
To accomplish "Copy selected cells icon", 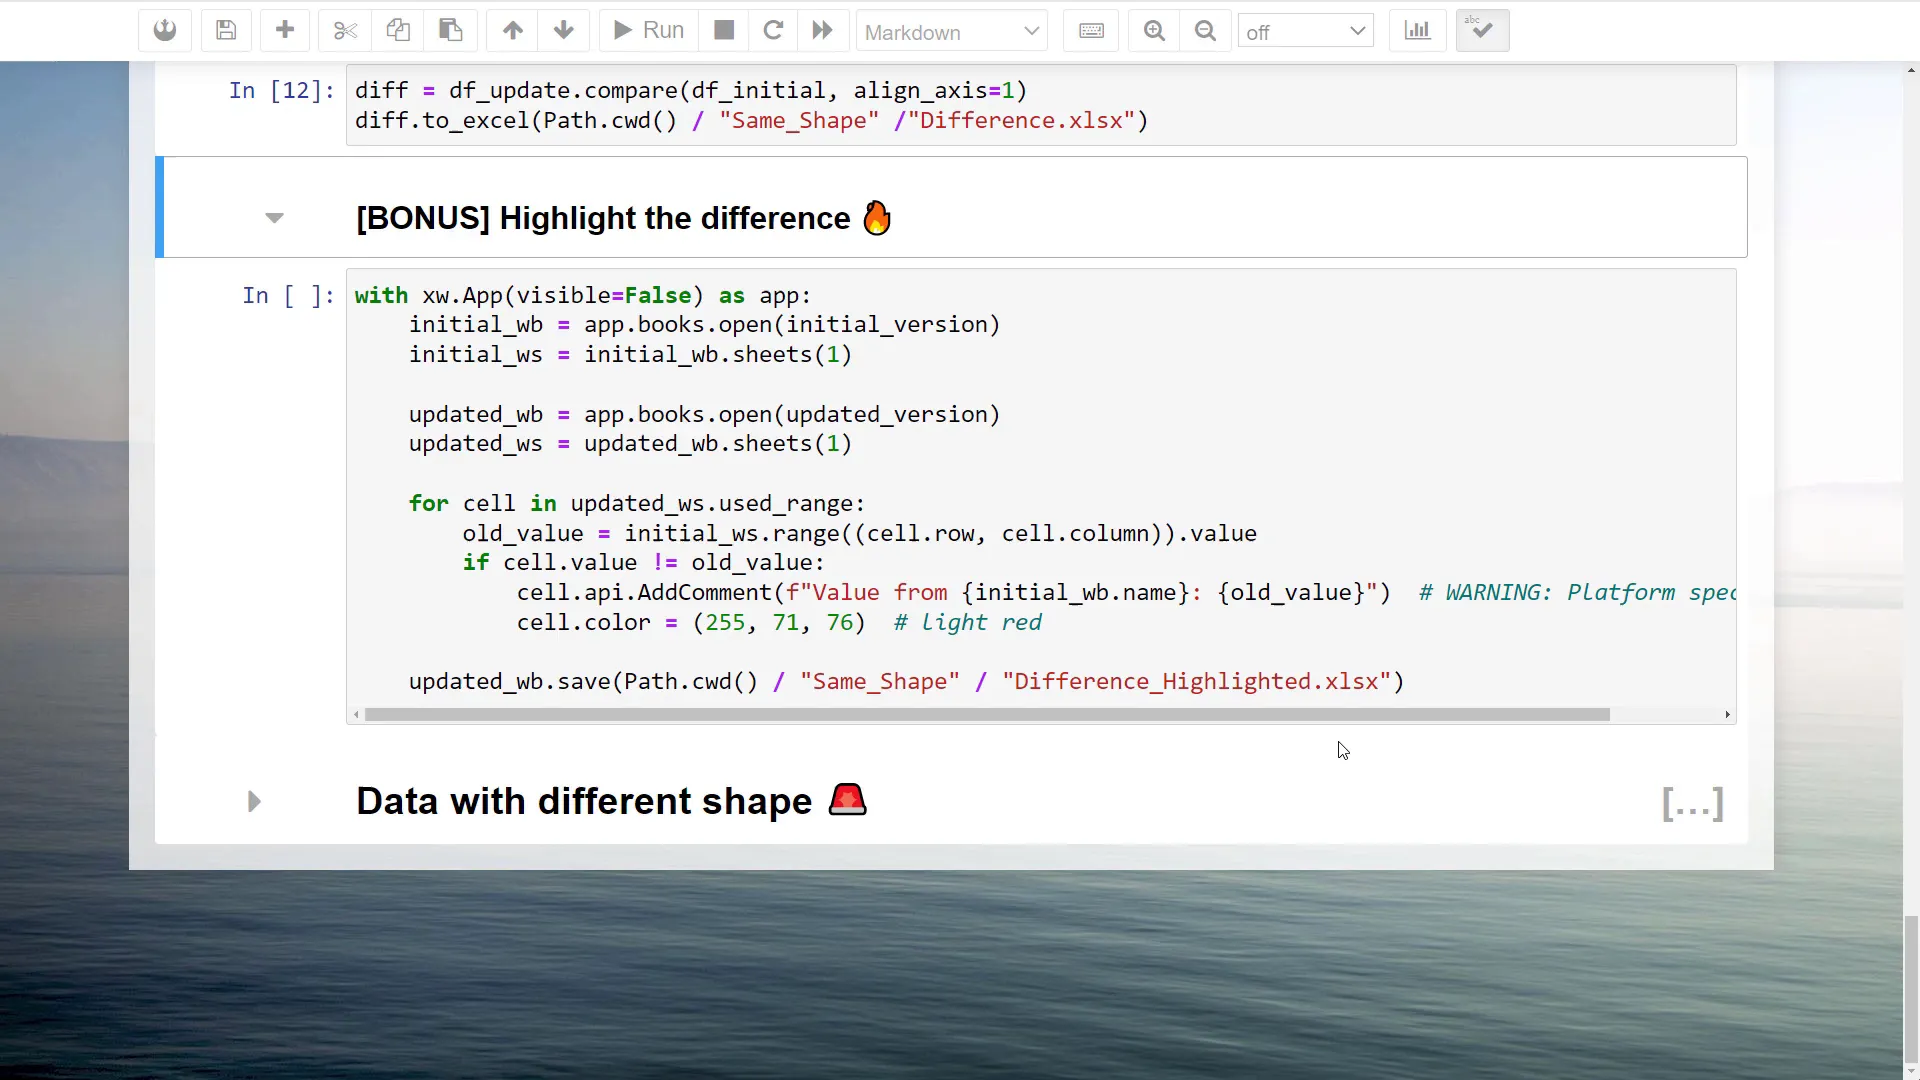I will [x=398, y=30].
